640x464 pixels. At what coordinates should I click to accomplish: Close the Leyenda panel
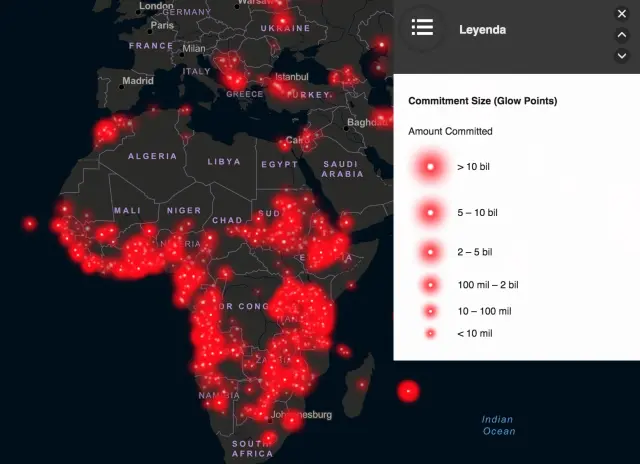(621, 13)
